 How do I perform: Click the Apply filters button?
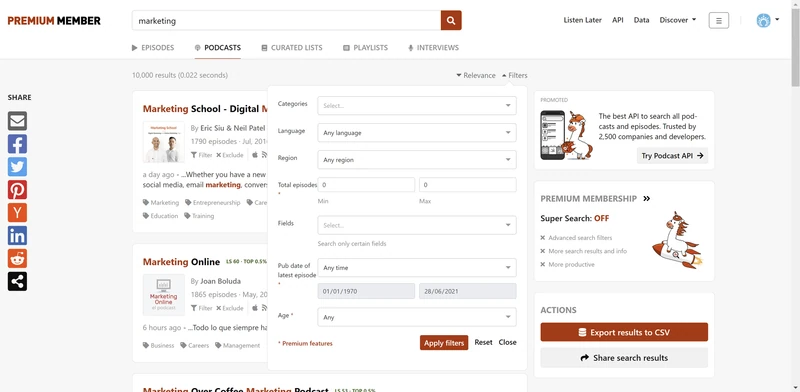pos(444,342)
